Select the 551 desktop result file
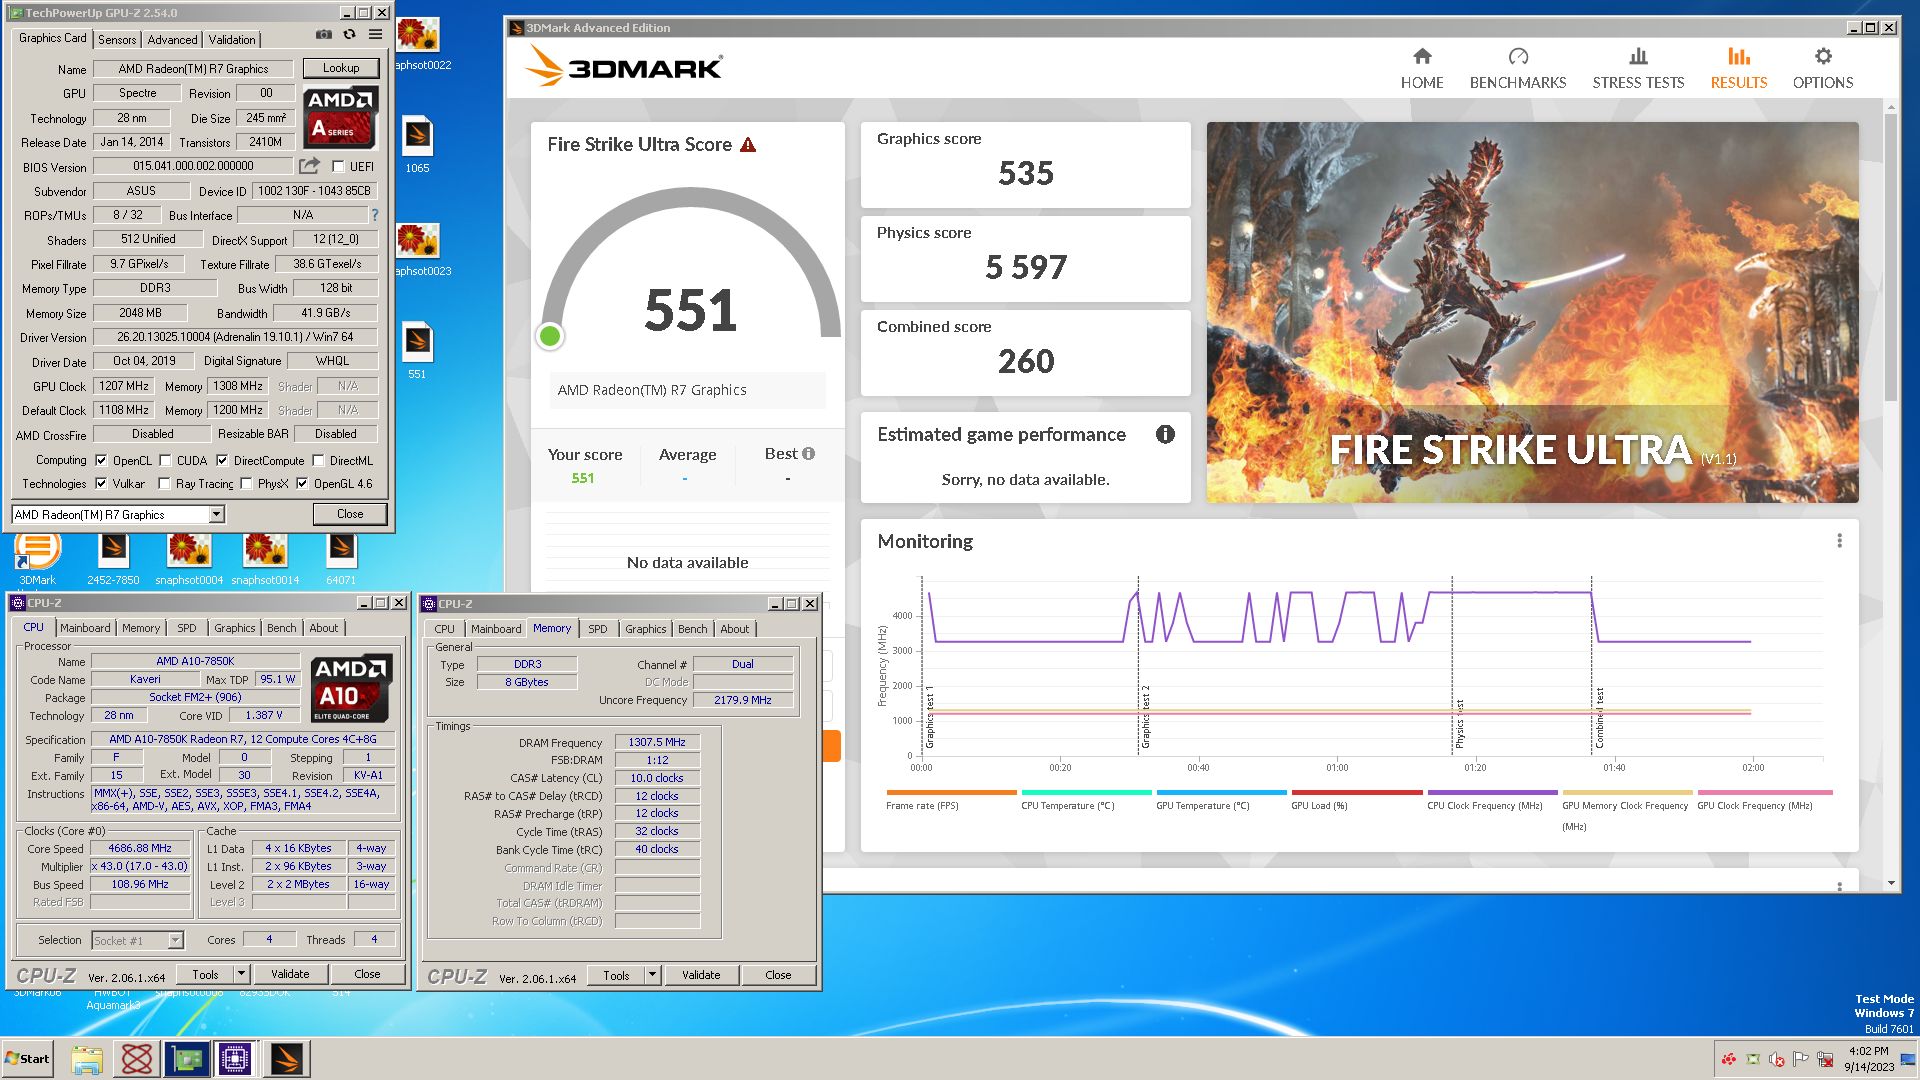The width and height of the screenshot is (1920, 1080). 417,344
